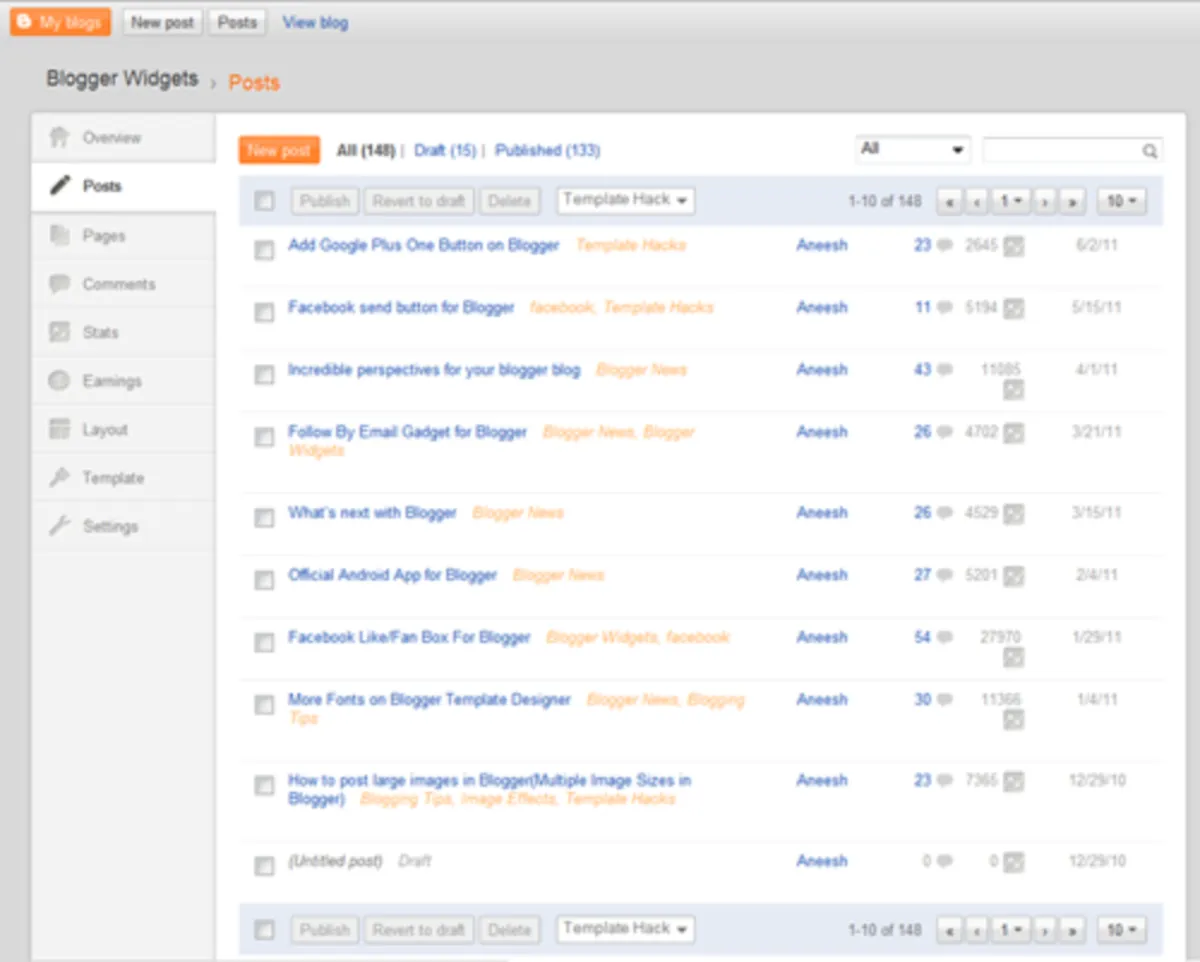Select checkbox for Incredible perspectives post
1200x962 pixels.
pos(264,376)
